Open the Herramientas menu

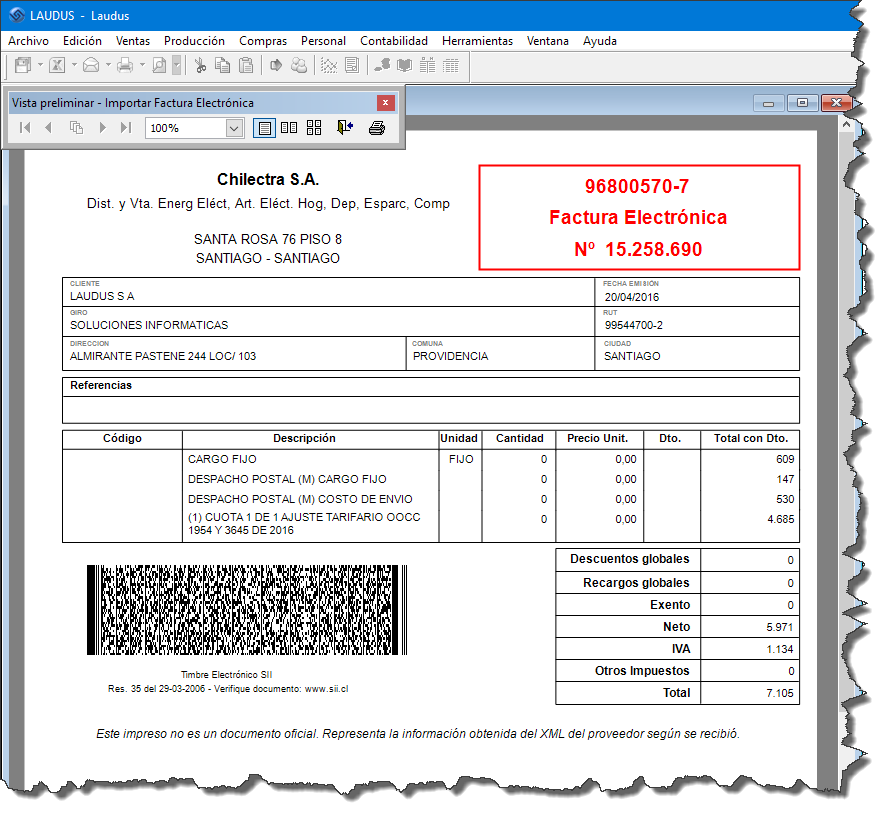(477, 41)
